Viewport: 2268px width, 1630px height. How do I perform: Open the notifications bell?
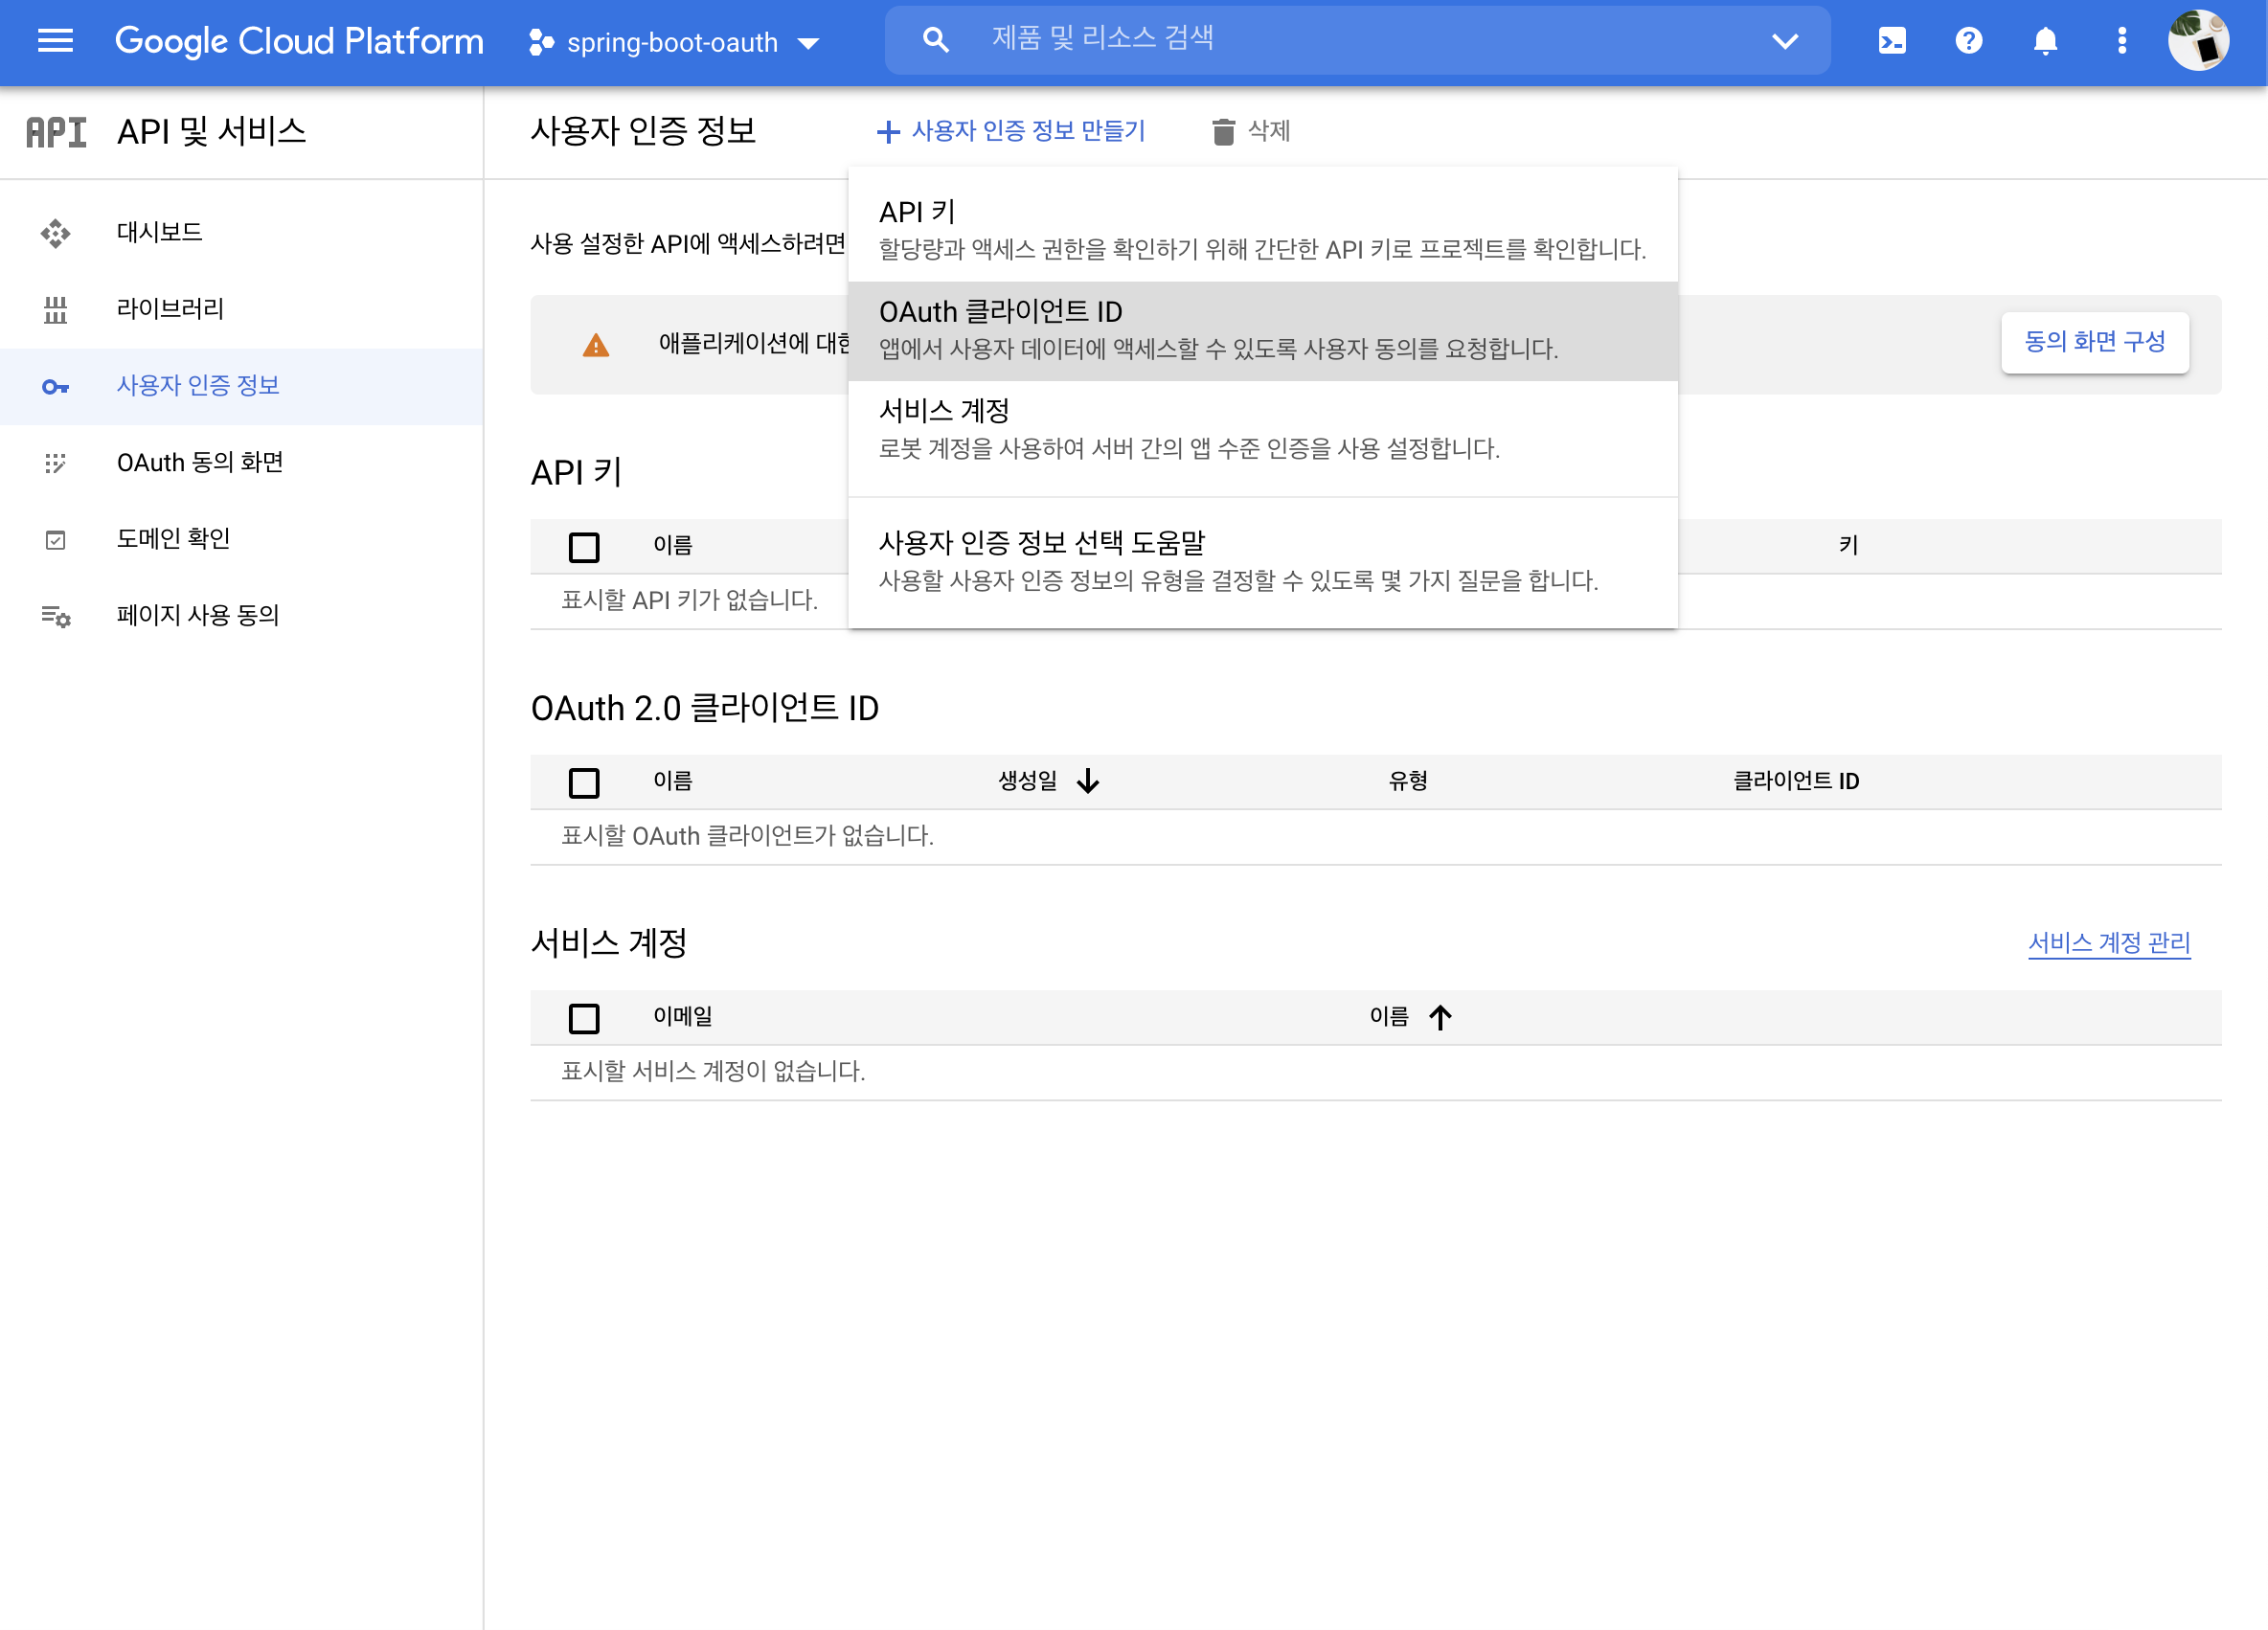[2045, 41]
